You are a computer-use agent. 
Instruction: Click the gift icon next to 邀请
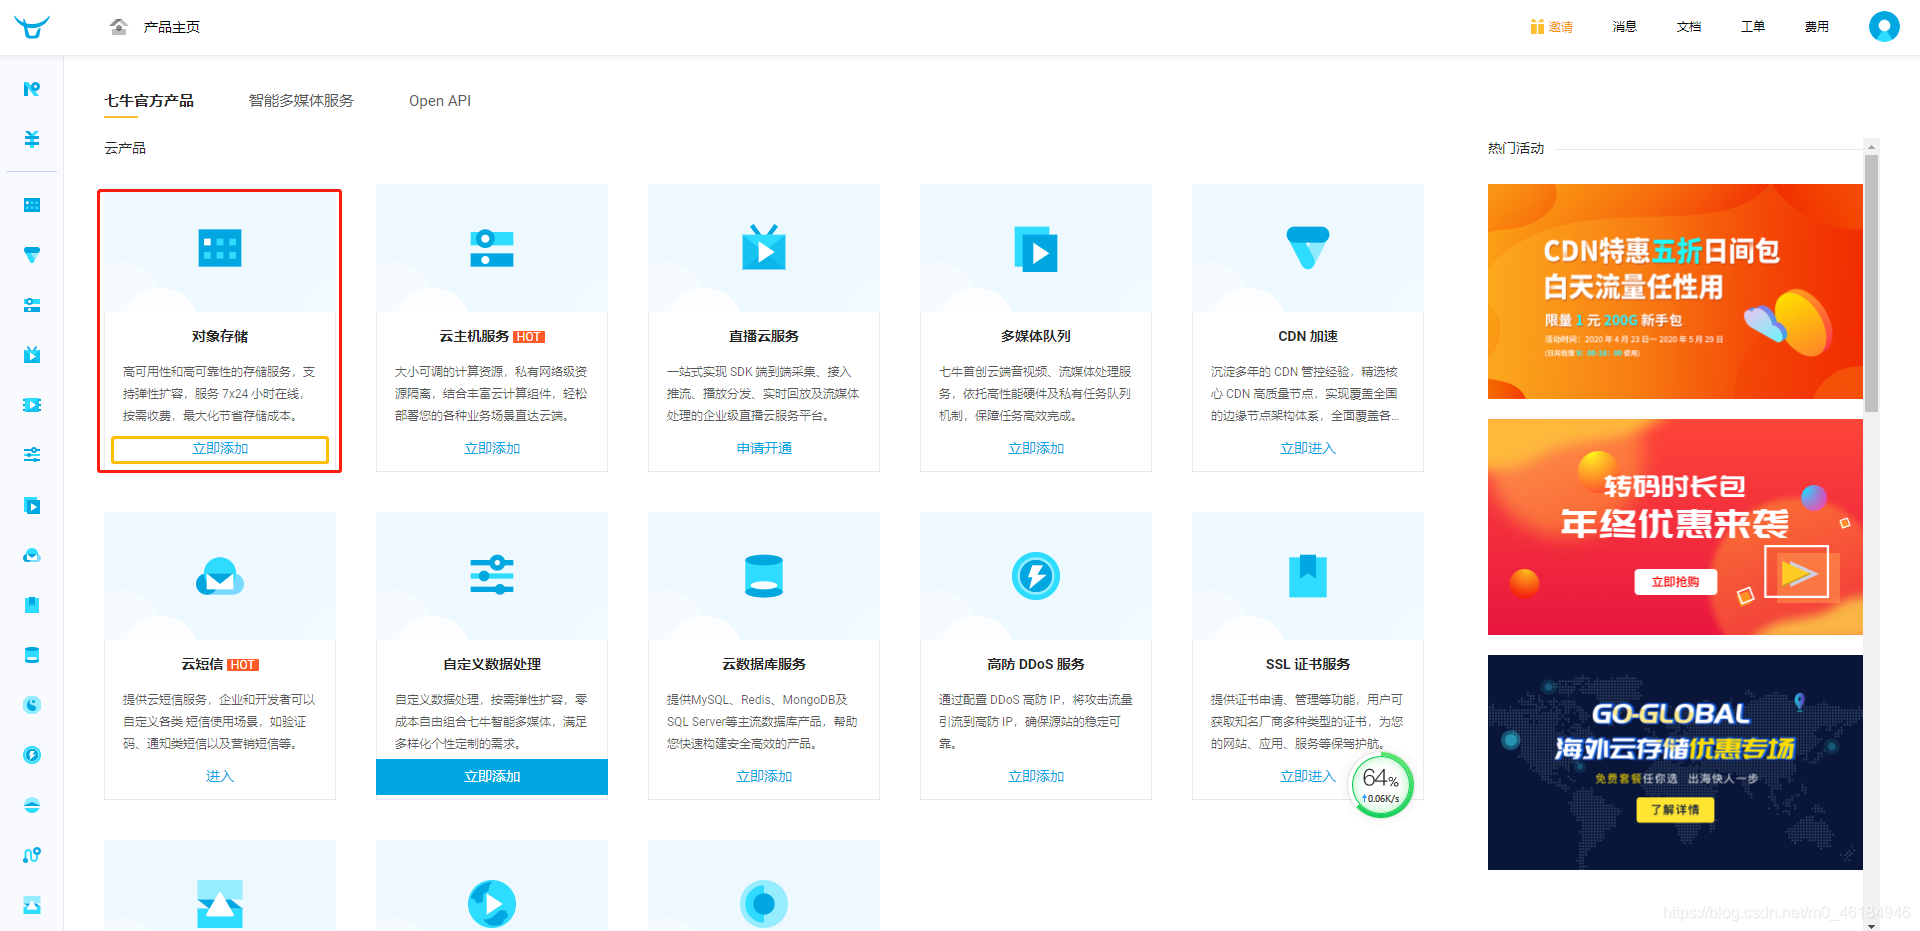pyautogui.click(x=1537, y=27)
